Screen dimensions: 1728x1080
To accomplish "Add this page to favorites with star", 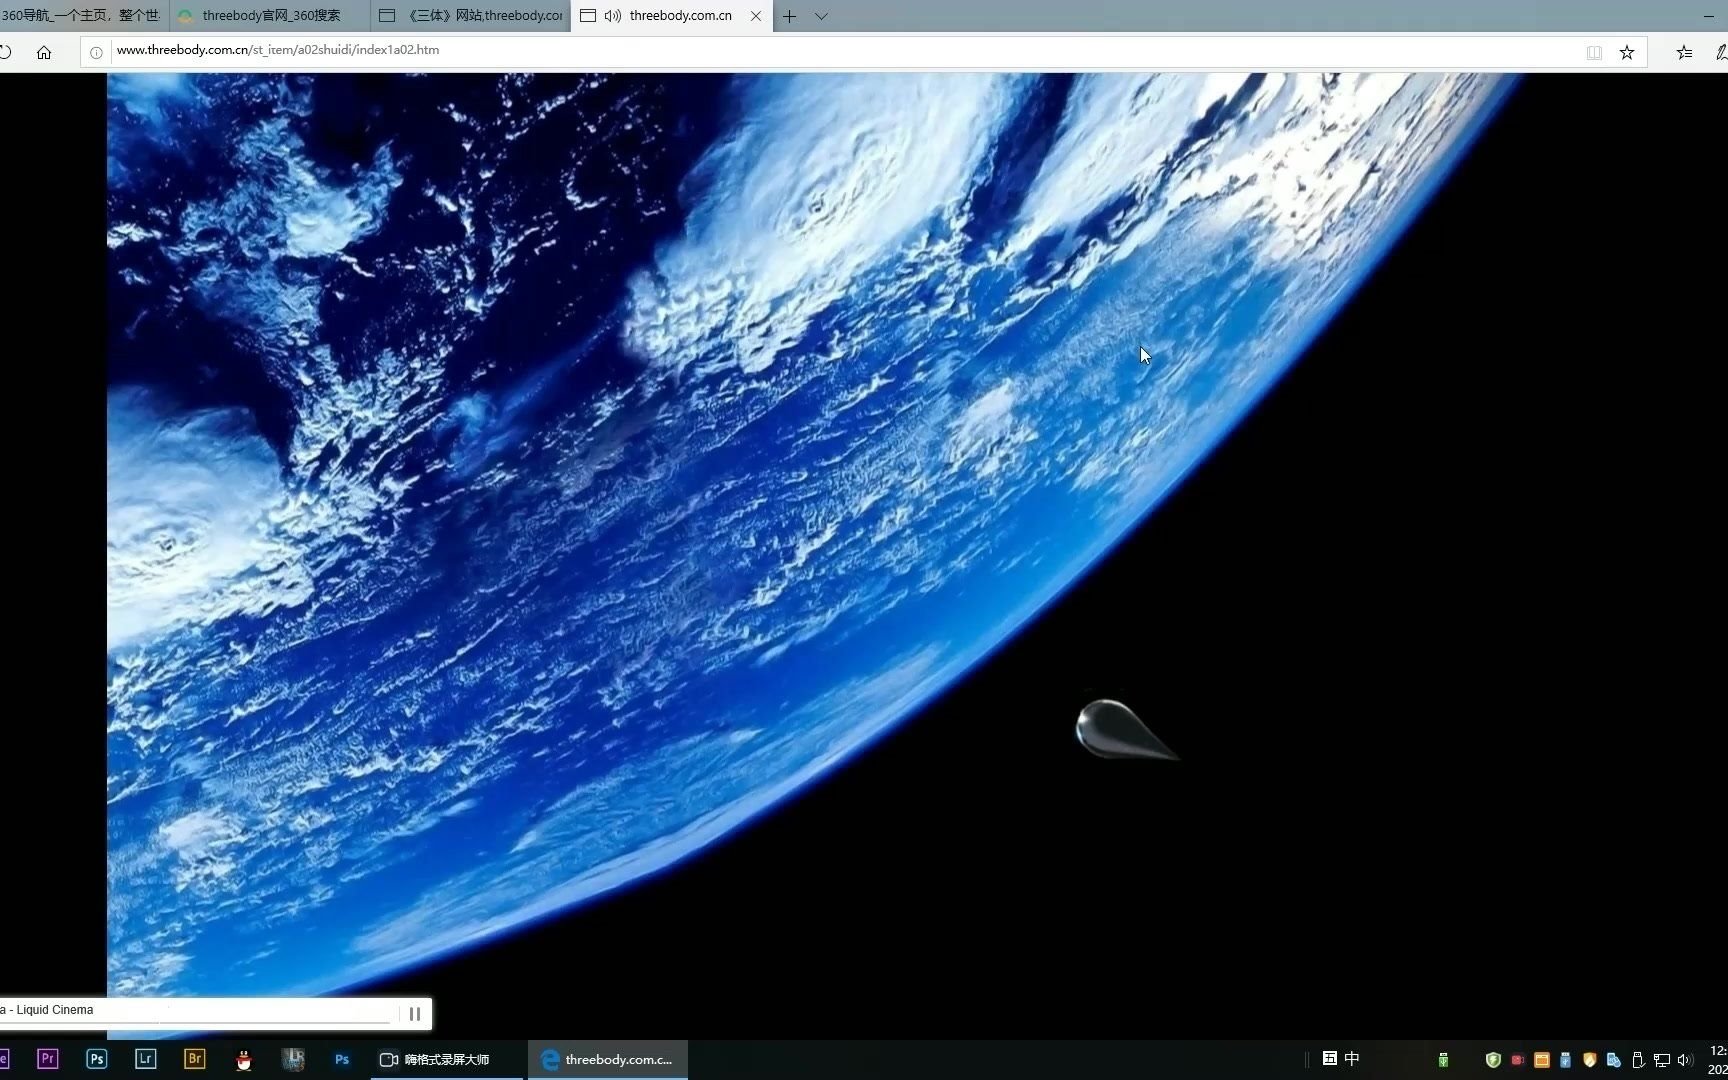I will (1627, 52).
